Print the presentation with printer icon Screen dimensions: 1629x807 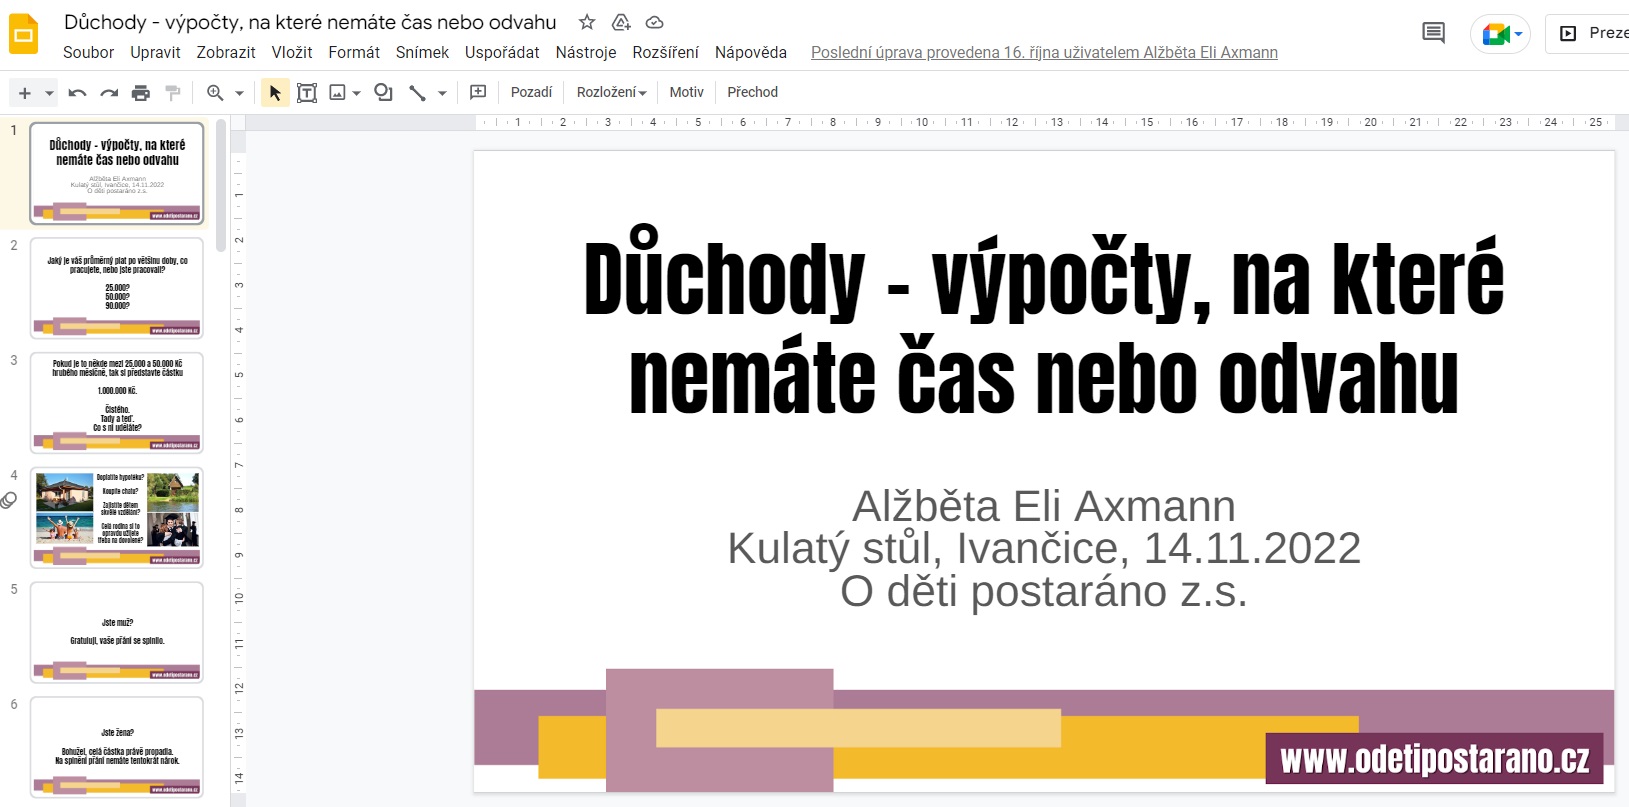[x=141, y=93]
